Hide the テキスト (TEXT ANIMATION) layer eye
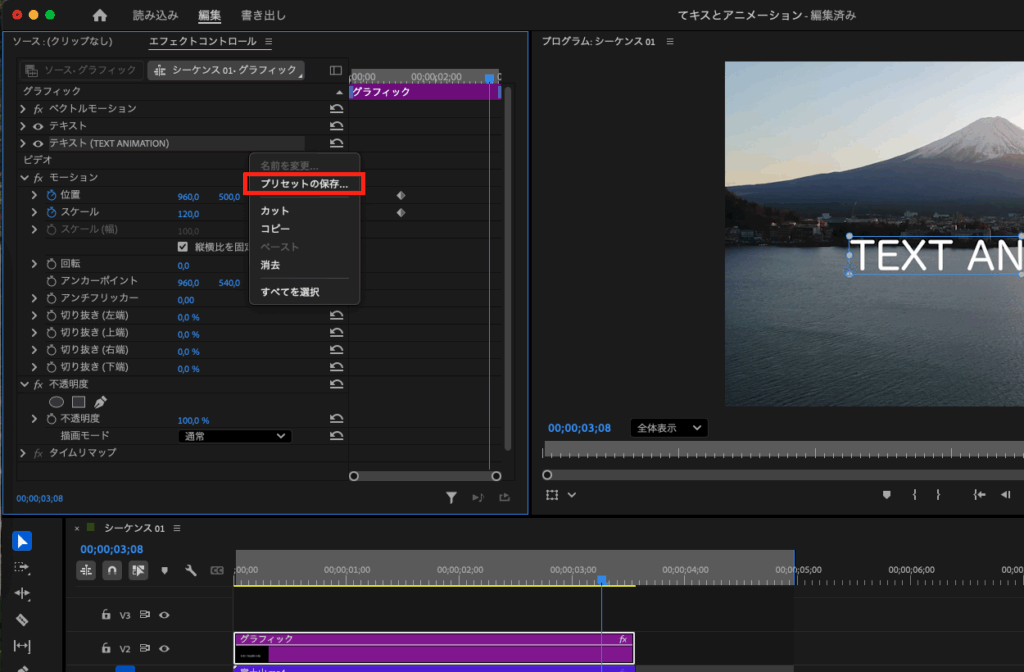This screenshot has width=1024, height=672. point(38,144)
